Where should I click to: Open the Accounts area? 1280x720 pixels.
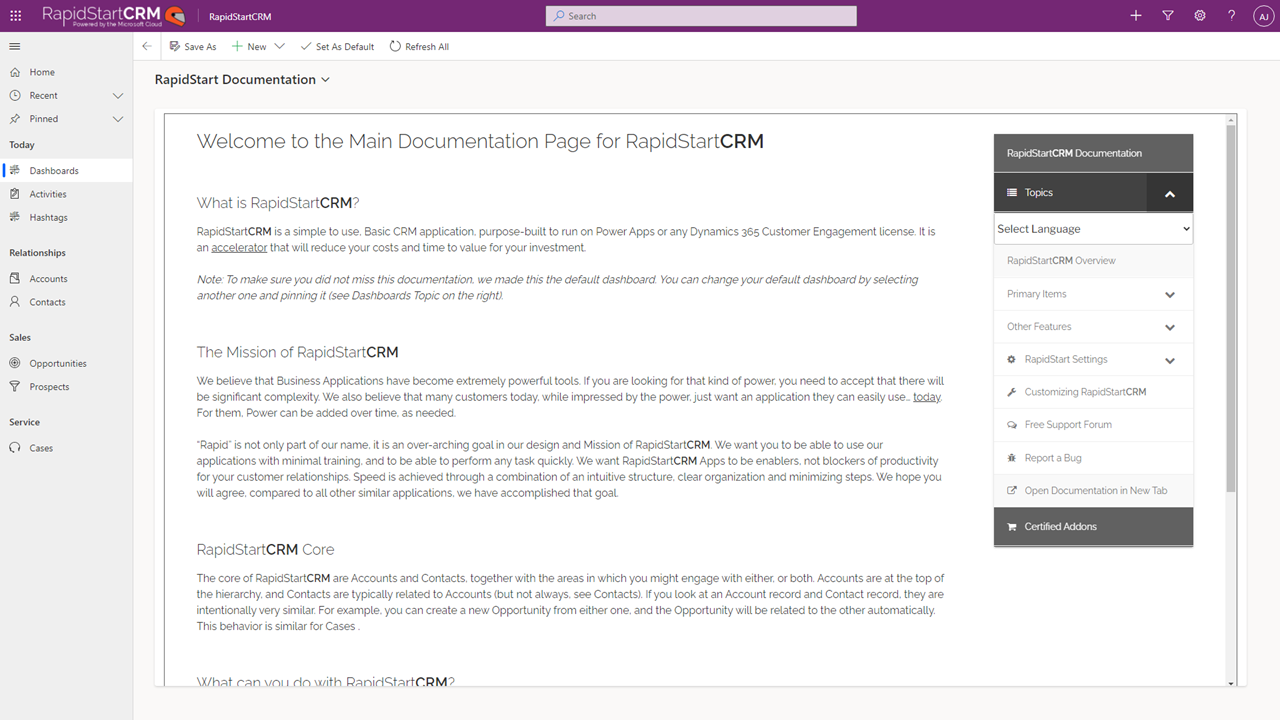tap(49, 278)
